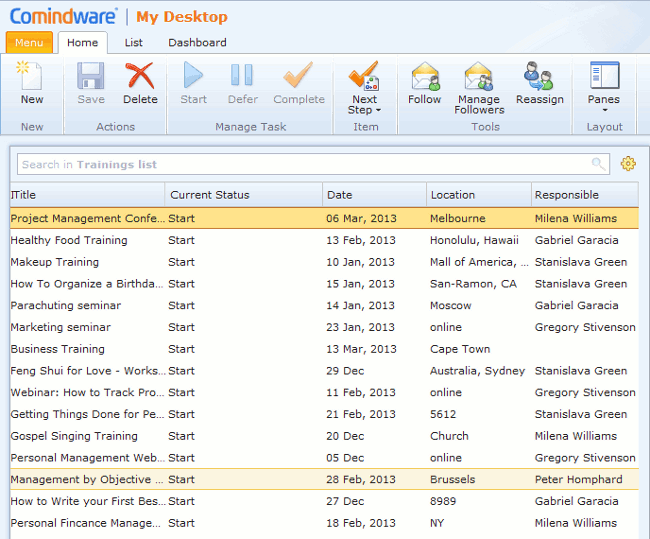650x539 pixels.
Task: Select Personal Management Web... row
Action: (x=324, y=457)
